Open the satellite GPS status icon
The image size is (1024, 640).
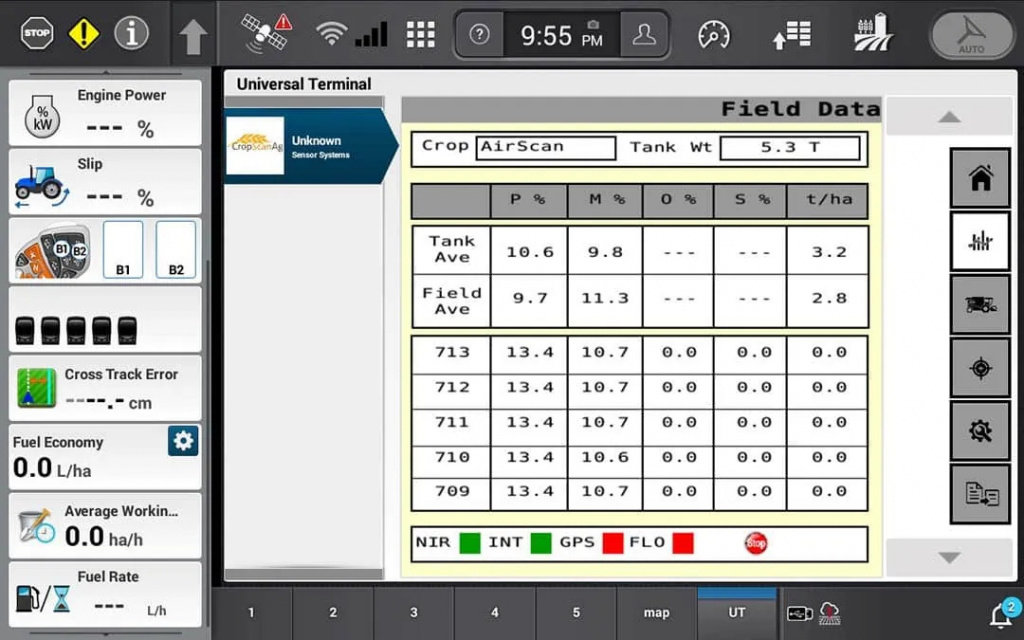[x=266, y=33]
